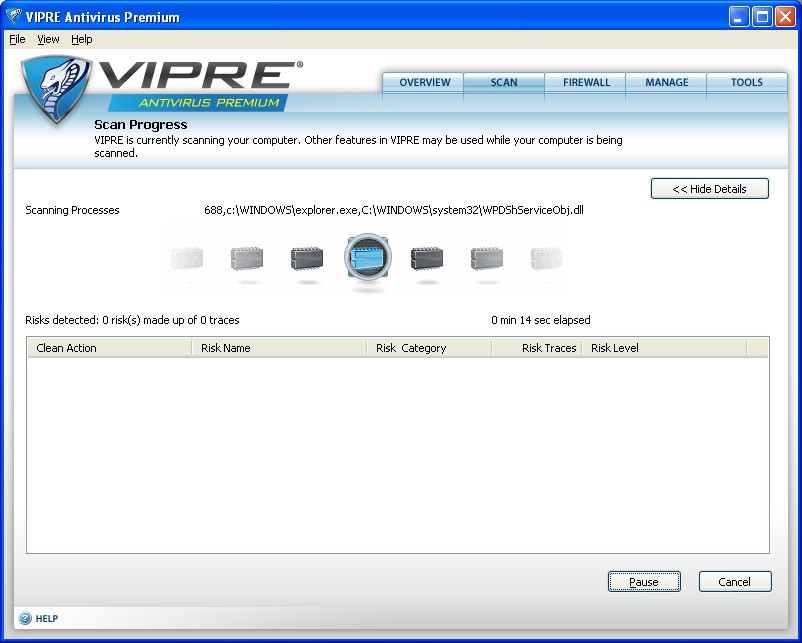Open the Help menu

point(82,39)
